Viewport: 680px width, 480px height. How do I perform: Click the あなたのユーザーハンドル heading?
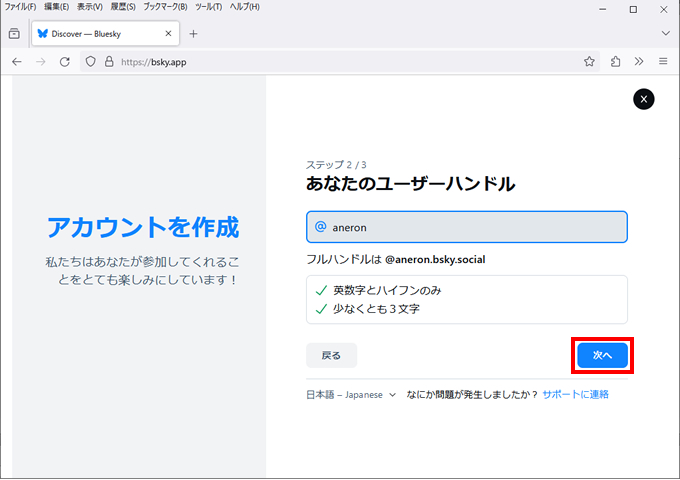410,184
